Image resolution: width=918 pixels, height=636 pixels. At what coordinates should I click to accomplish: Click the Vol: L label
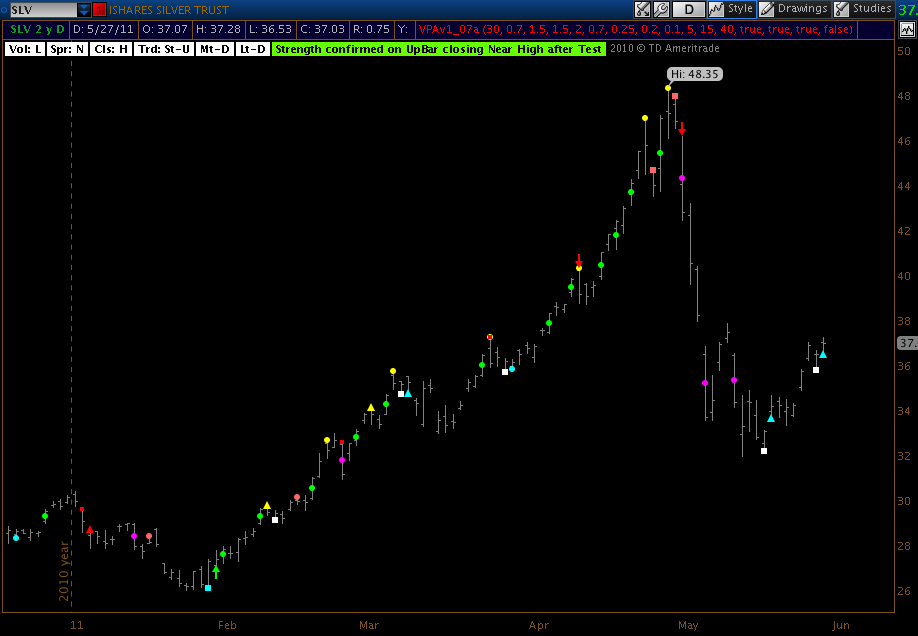coord(25,49)
